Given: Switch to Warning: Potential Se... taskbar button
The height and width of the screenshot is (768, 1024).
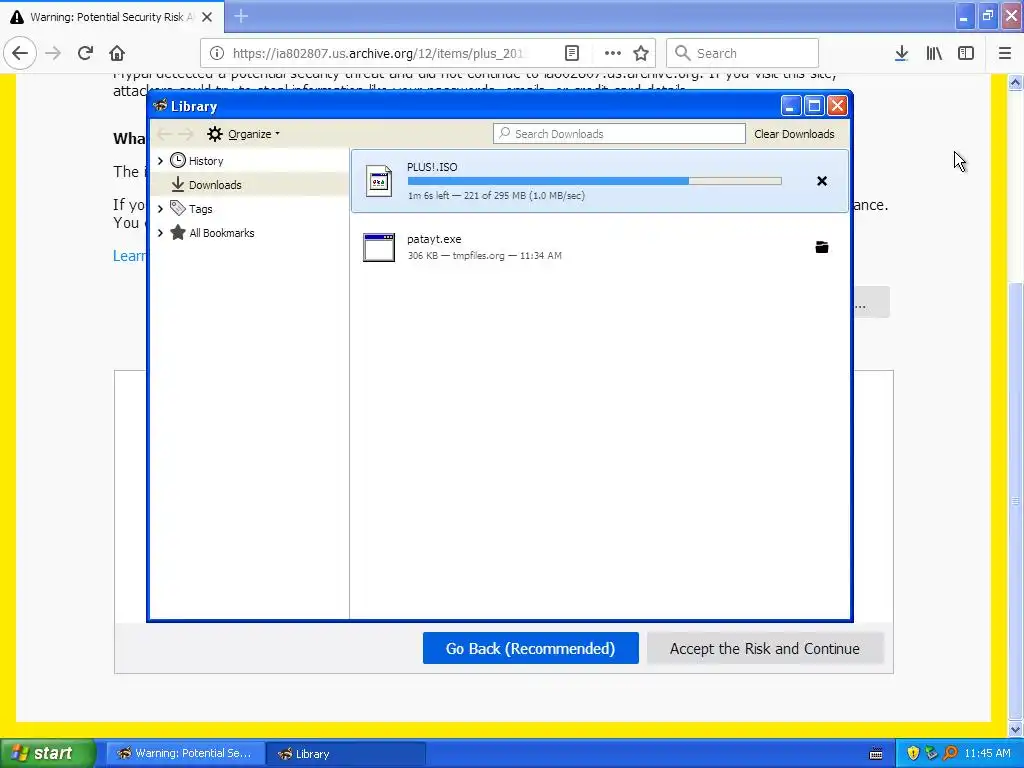Looking at the screenshot, I should pyautogui.click(x=185, y=754).
